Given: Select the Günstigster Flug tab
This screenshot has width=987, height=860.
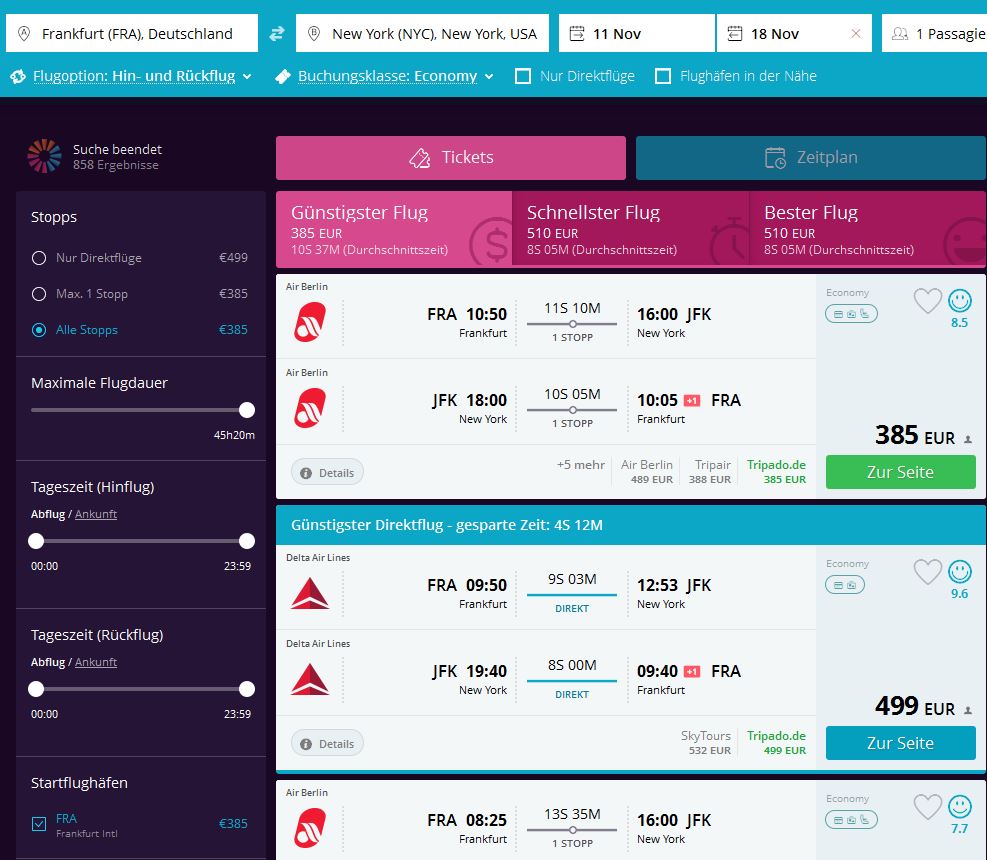Looking at the screenshot, I should (x=394, y=230).
